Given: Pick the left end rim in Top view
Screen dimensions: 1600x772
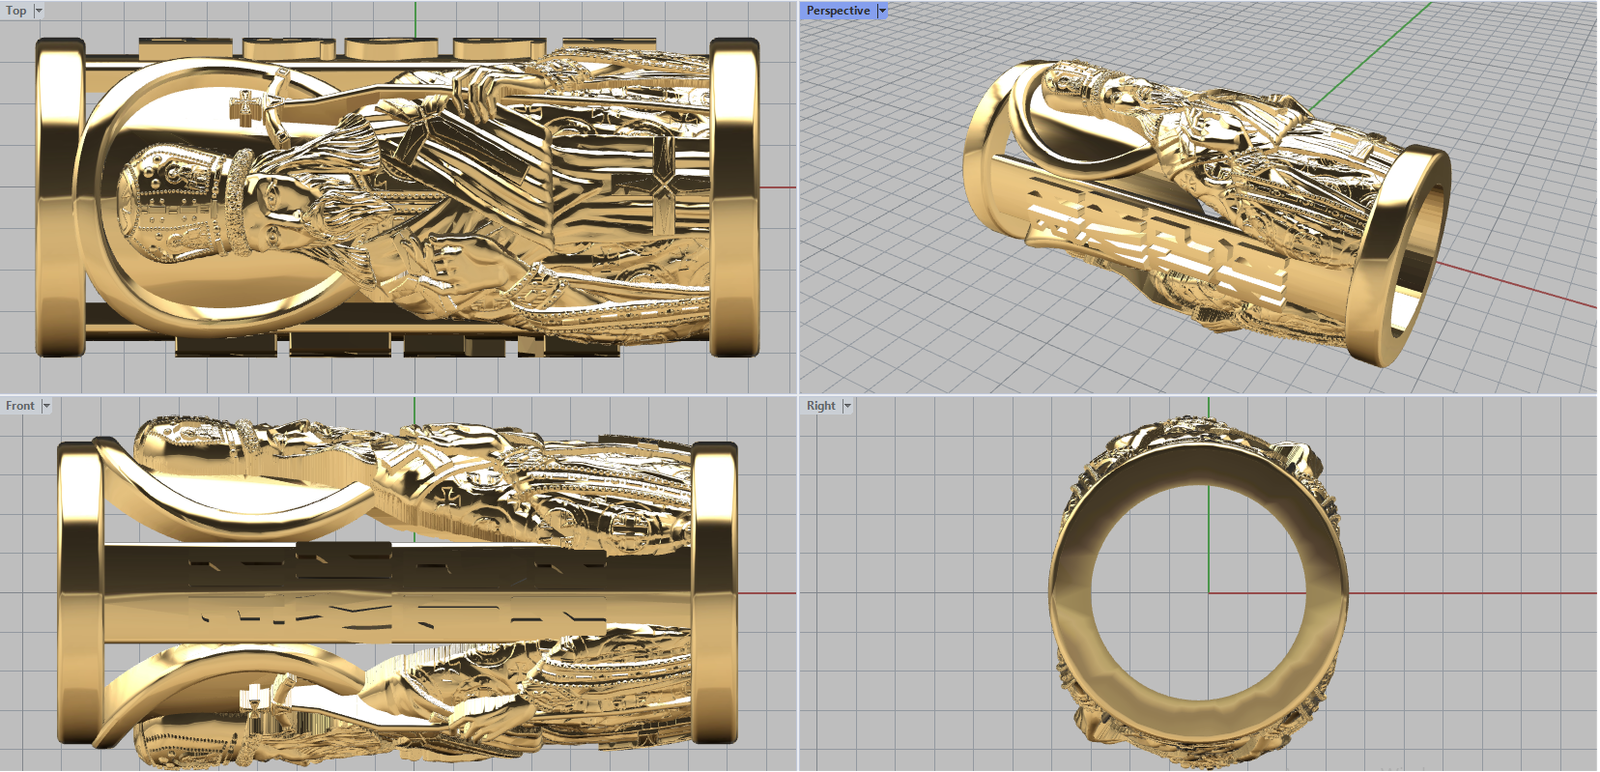Looking at the screenshot, I should [x=59, y=198].
